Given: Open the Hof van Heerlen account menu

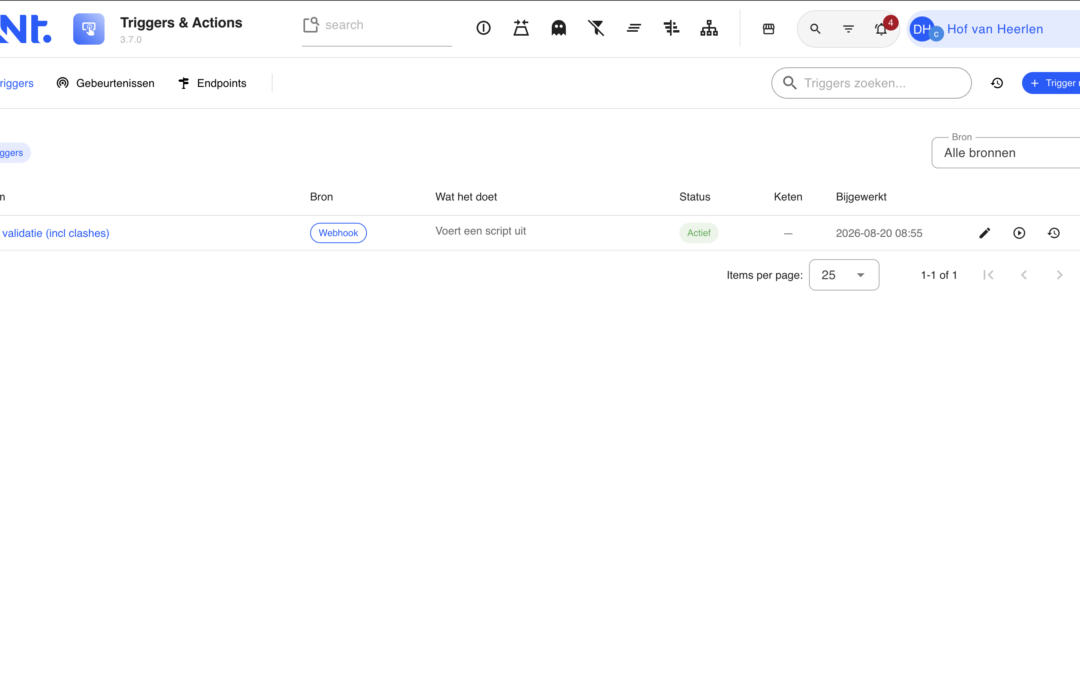Looking at the screenshot, I should (x=994, y=29).
